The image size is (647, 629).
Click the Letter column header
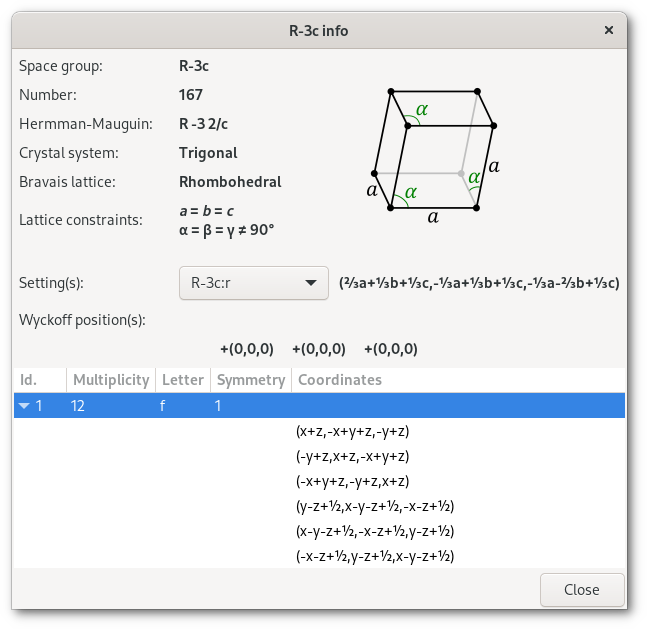tap(182, 380)
